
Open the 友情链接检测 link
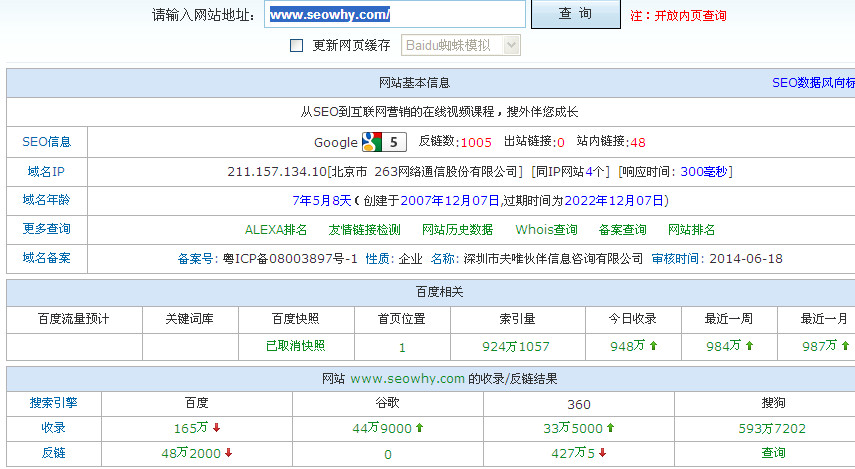pyautogui.click(x=364, y=230)
